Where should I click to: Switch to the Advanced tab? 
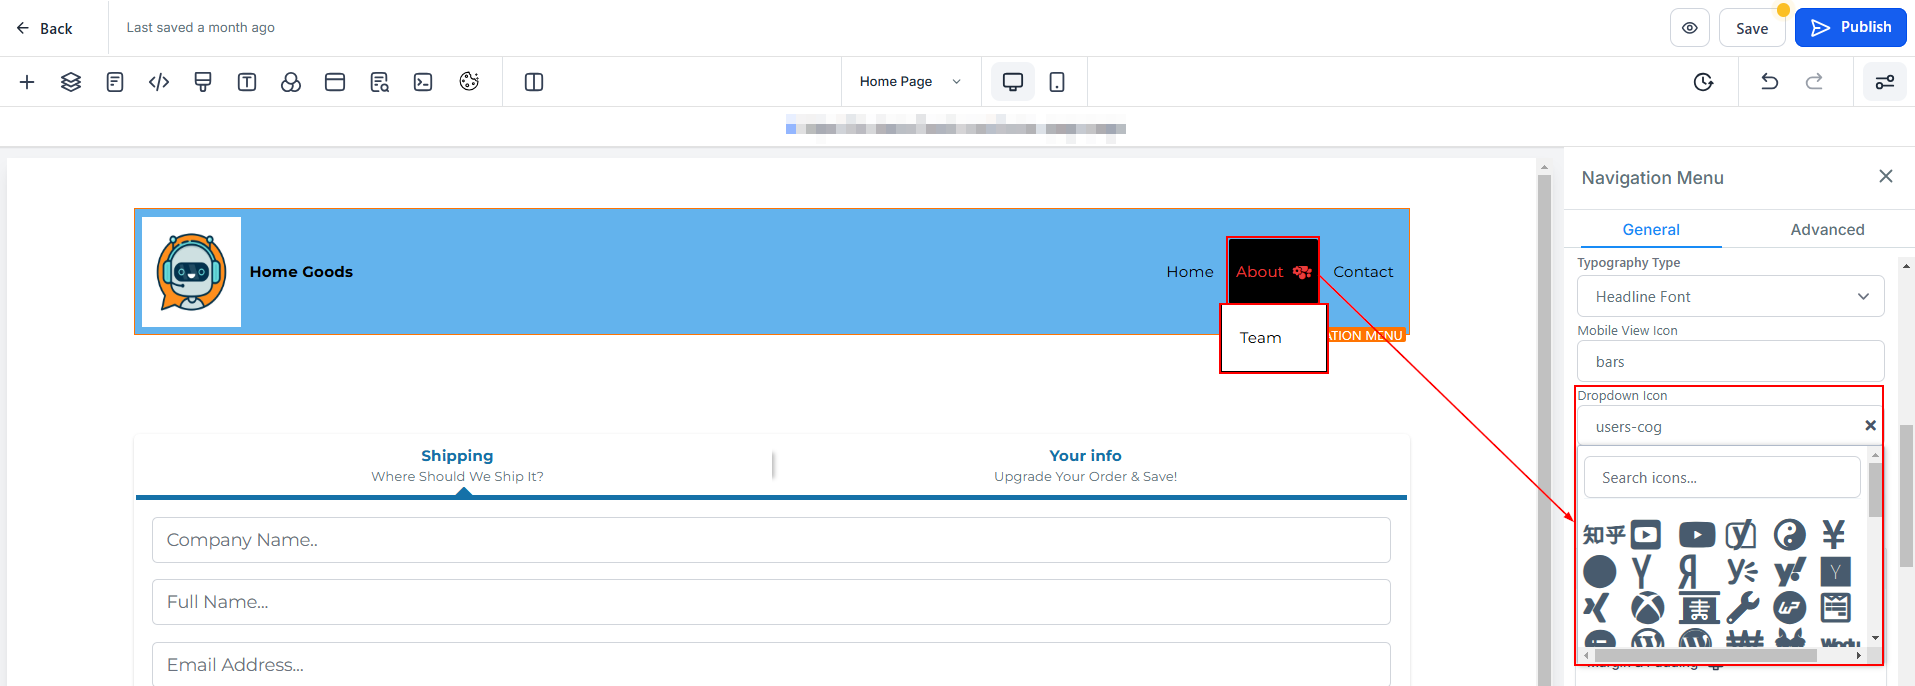tap(1827, 230)
